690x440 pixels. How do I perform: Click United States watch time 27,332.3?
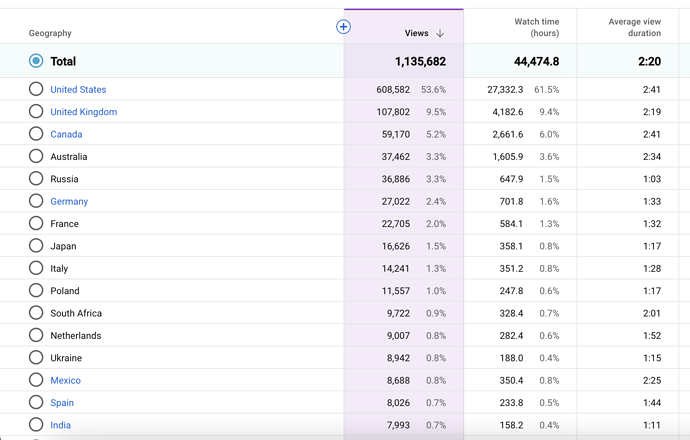tap(505, 89)
